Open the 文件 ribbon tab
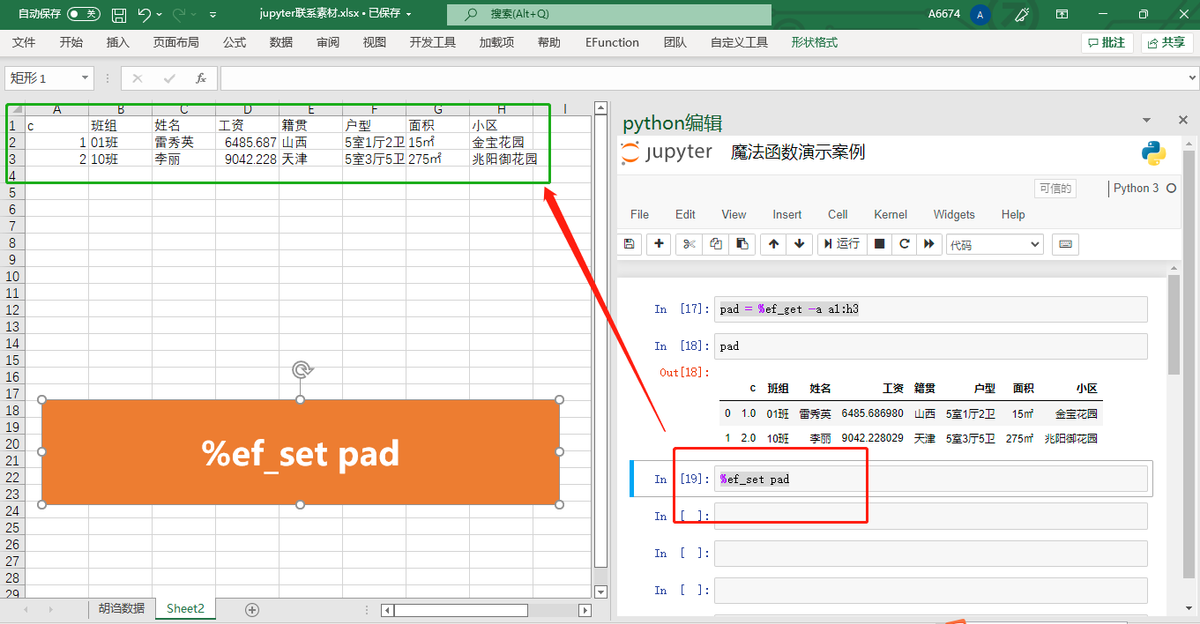The image size is (1200, 624). pos(24,43)
